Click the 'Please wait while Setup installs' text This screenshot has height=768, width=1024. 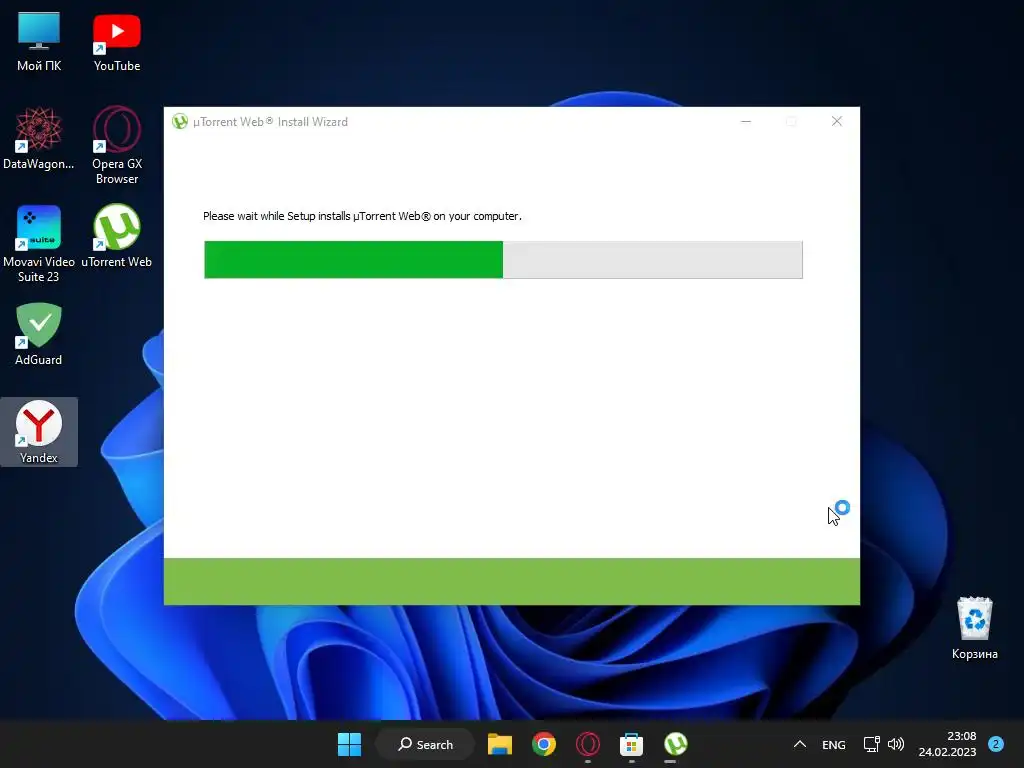pyautogui.click(x=362, y=216)
